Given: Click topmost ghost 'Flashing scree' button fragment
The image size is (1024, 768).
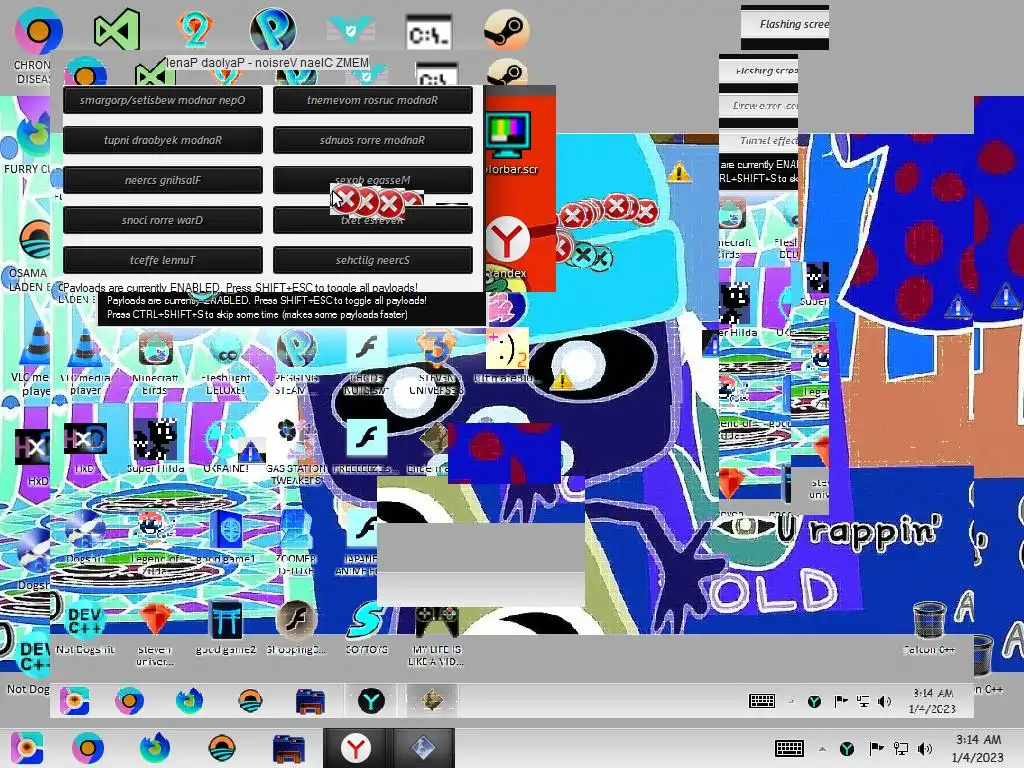Looking at the screenshot, I should pyautogui.click(x=785, y=24).
